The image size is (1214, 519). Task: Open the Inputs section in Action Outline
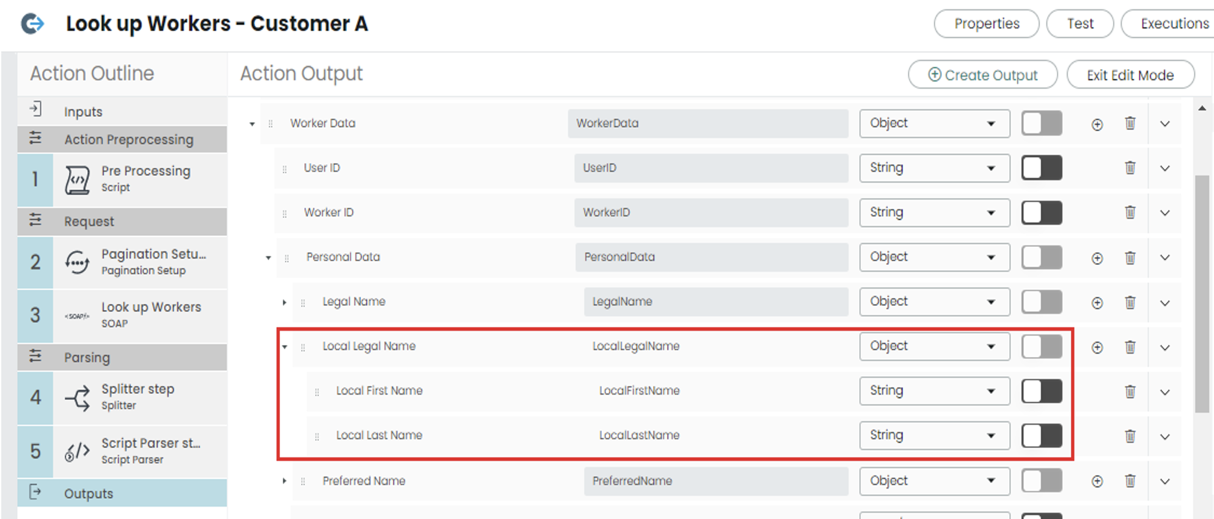click(123, 112)
